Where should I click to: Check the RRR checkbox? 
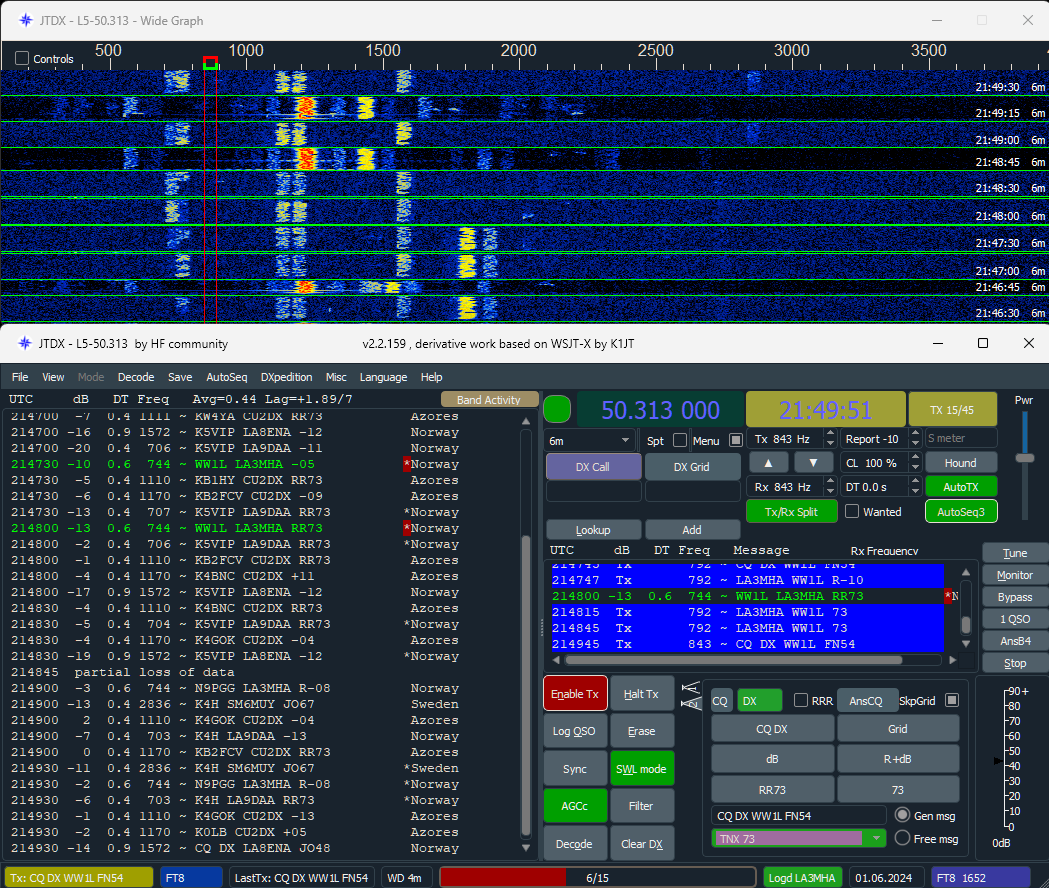point(800,701)
